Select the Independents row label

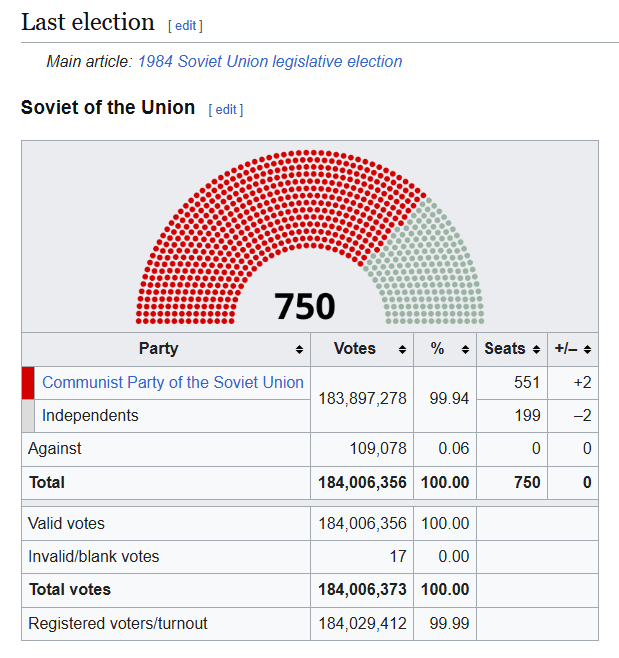pos(90,415)
